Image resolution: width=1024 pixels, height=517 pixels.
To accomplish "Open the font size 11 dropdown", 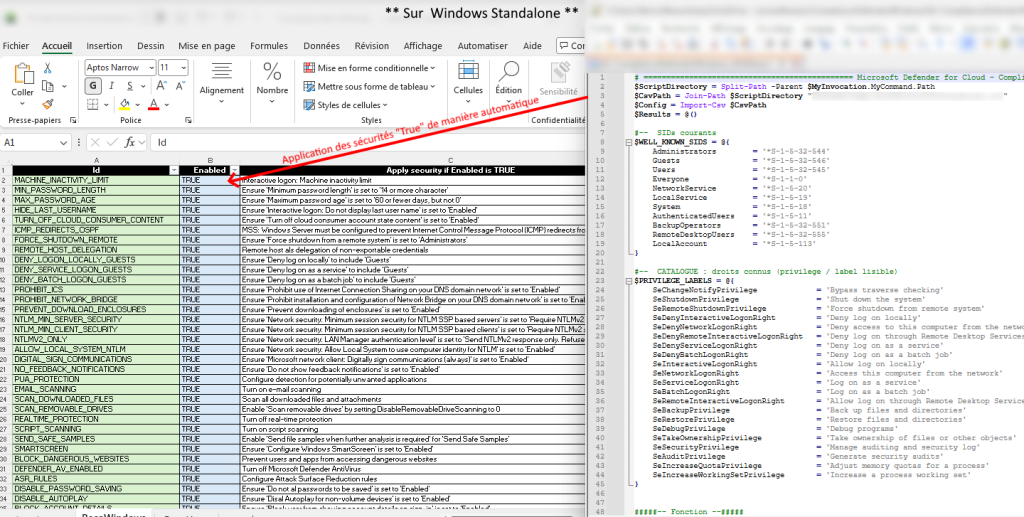I will point(184,67).
